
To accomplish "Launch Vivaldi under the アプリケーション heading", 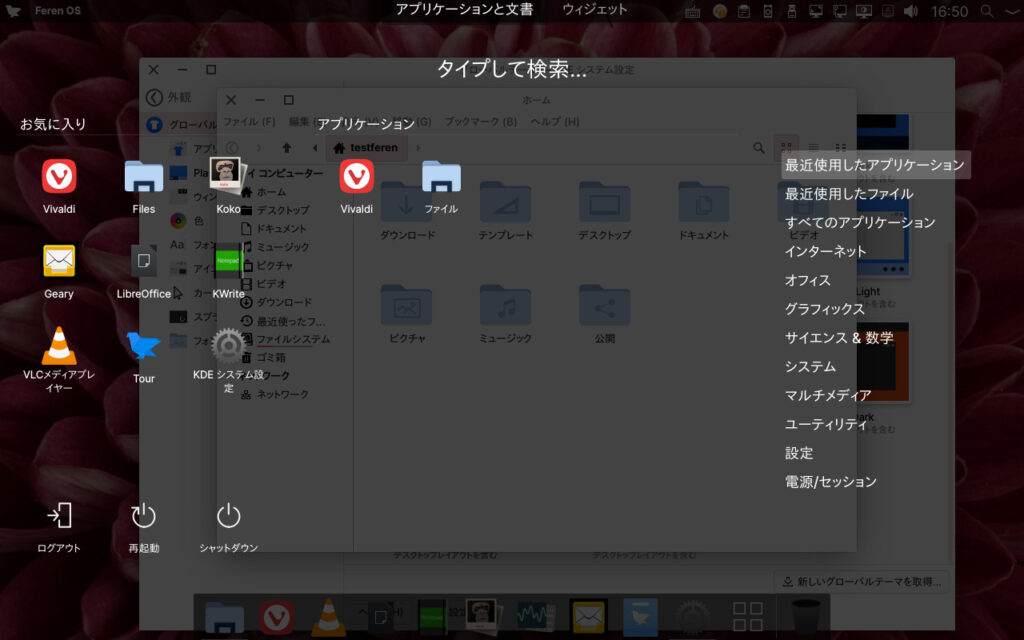I will (357, 176).
